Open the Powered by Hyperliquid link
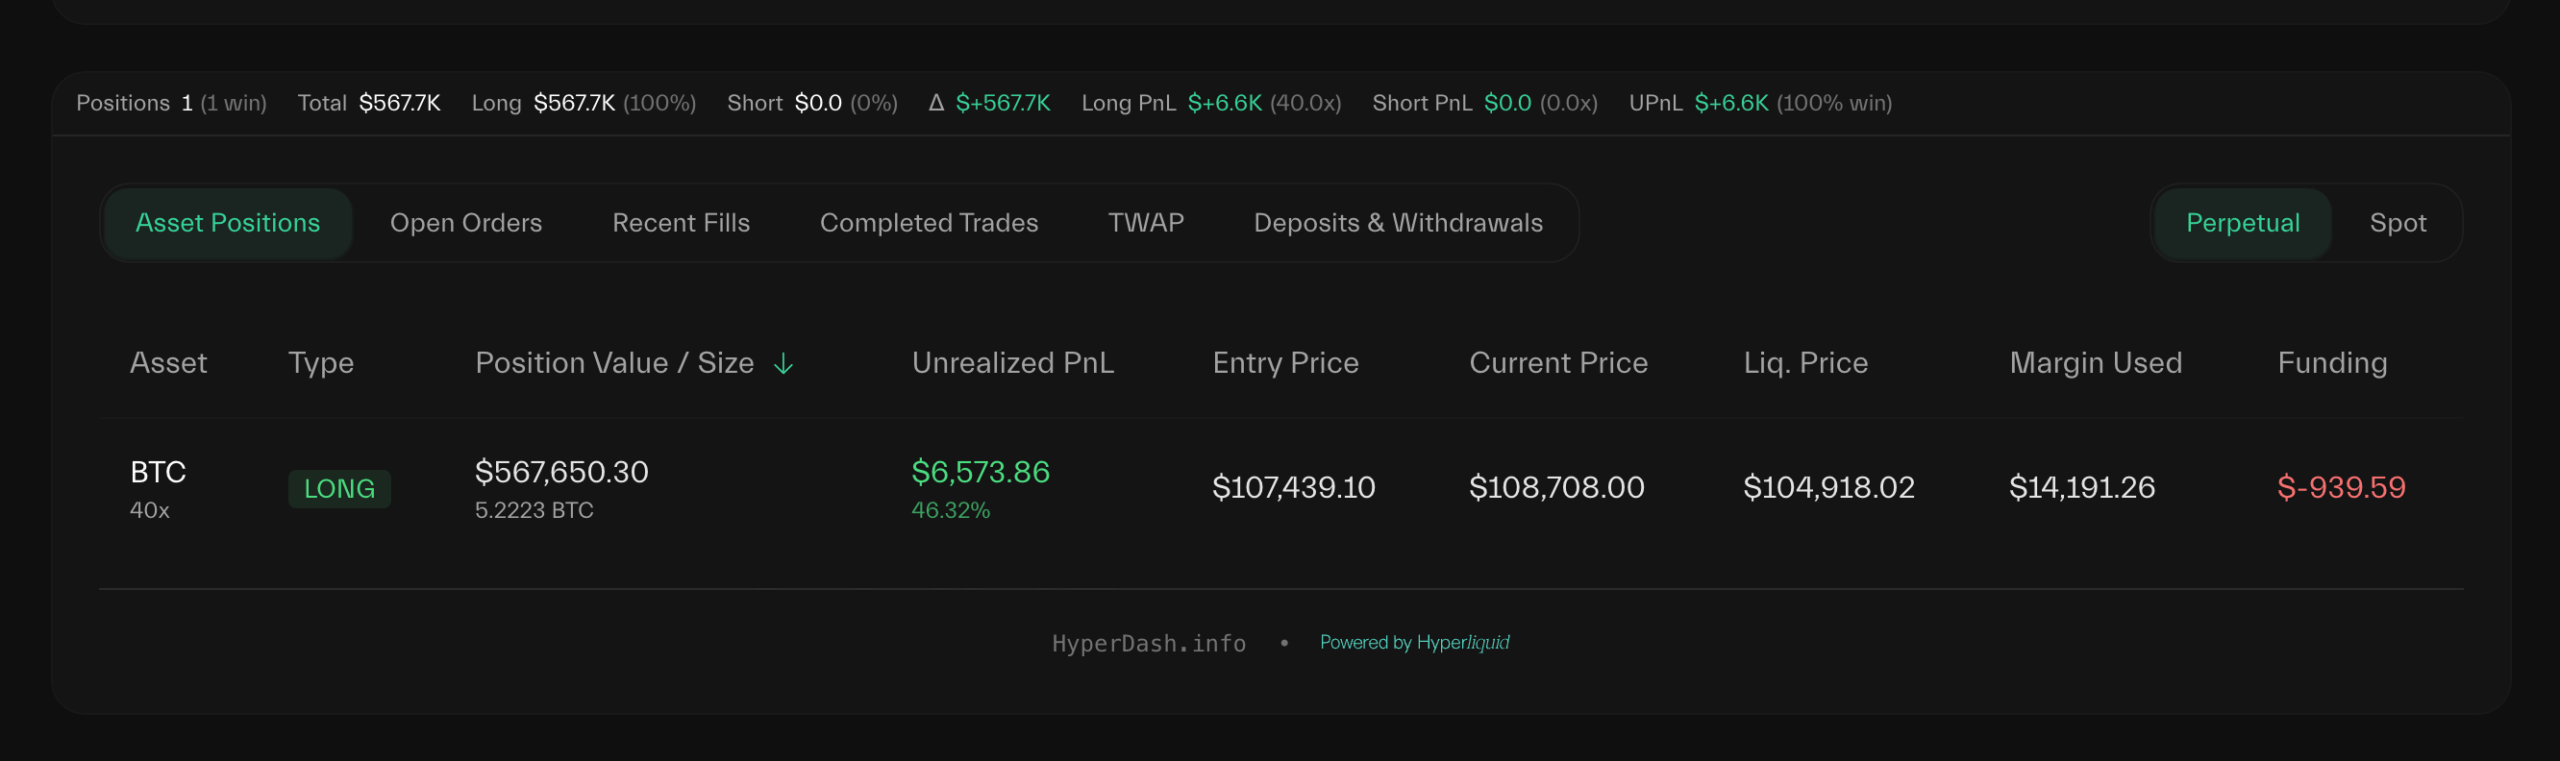The width and height of the screenshot is (2560, 761). [x=1414, y=643]
